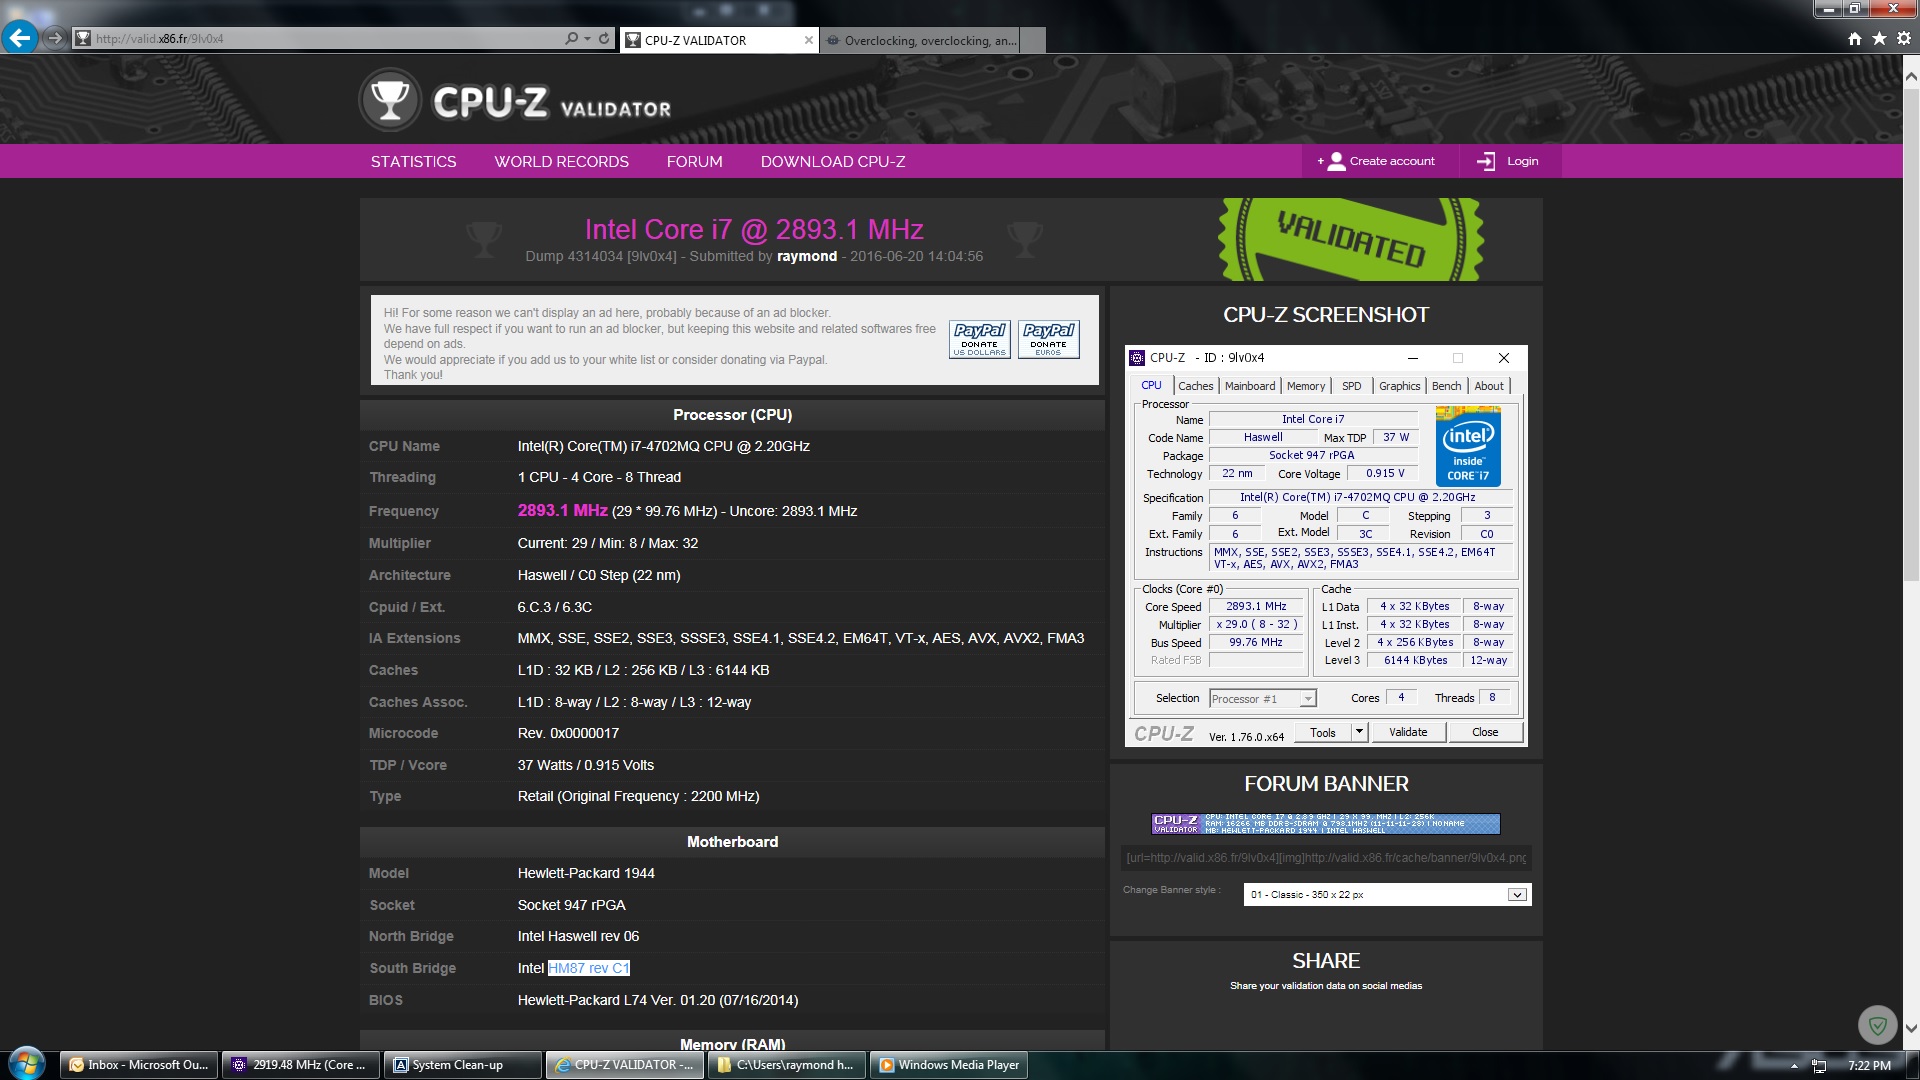The width and height of the screenshot is (1920, 1080).
Task: Click the Intel inside Core i7 logo
Action: pos(1468,447)
